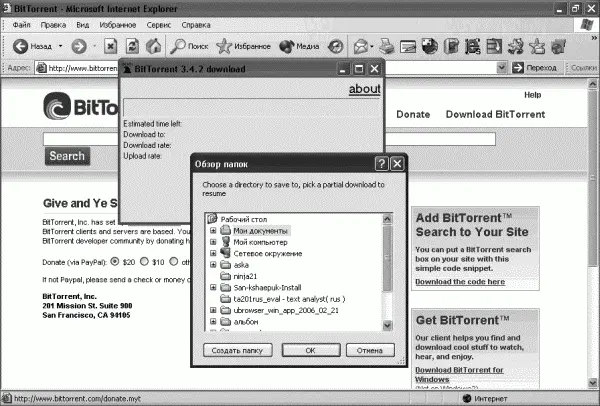Click the help question mark in Обзор папок
Image resolution: width=600 pixels, height=406 pixels.
[x=382, y=164]
